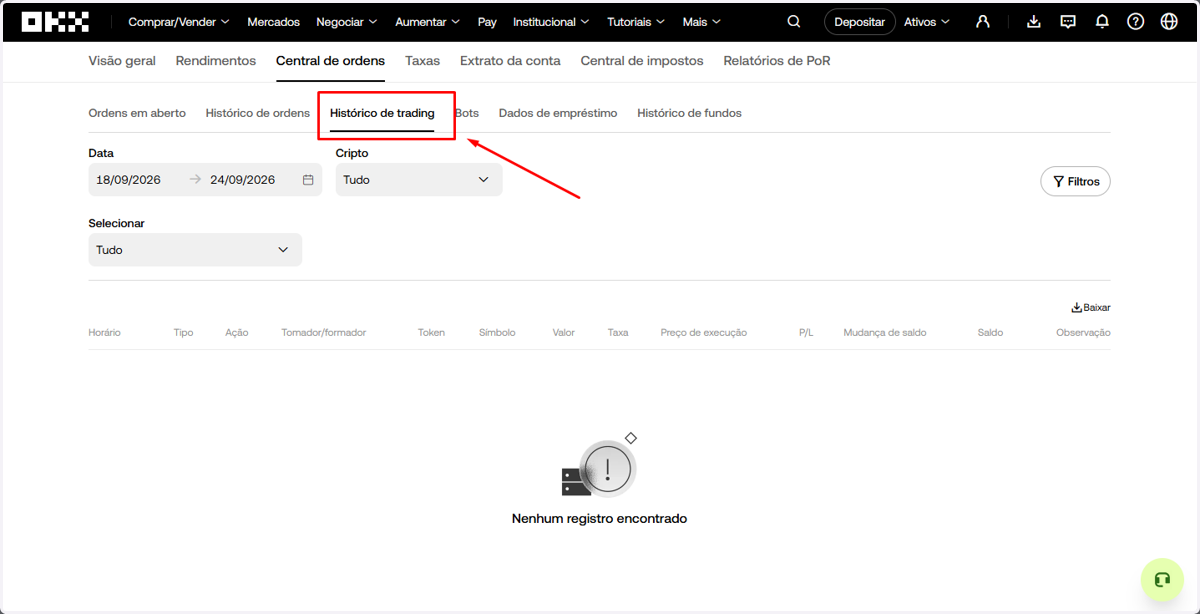The width and height of the screenshot is (1200, 614).
Task: Select Histórico de ordens subtab
Action: (258, 113)
